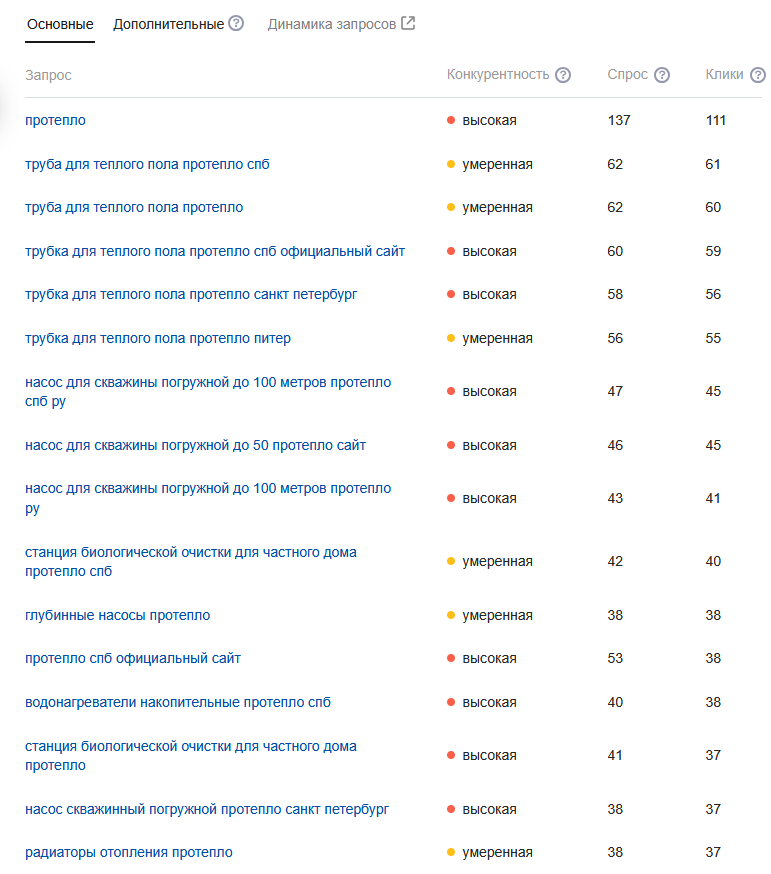Select demand value 42
This screenshot has height=874, width=771.
click(x=615, y=561)
